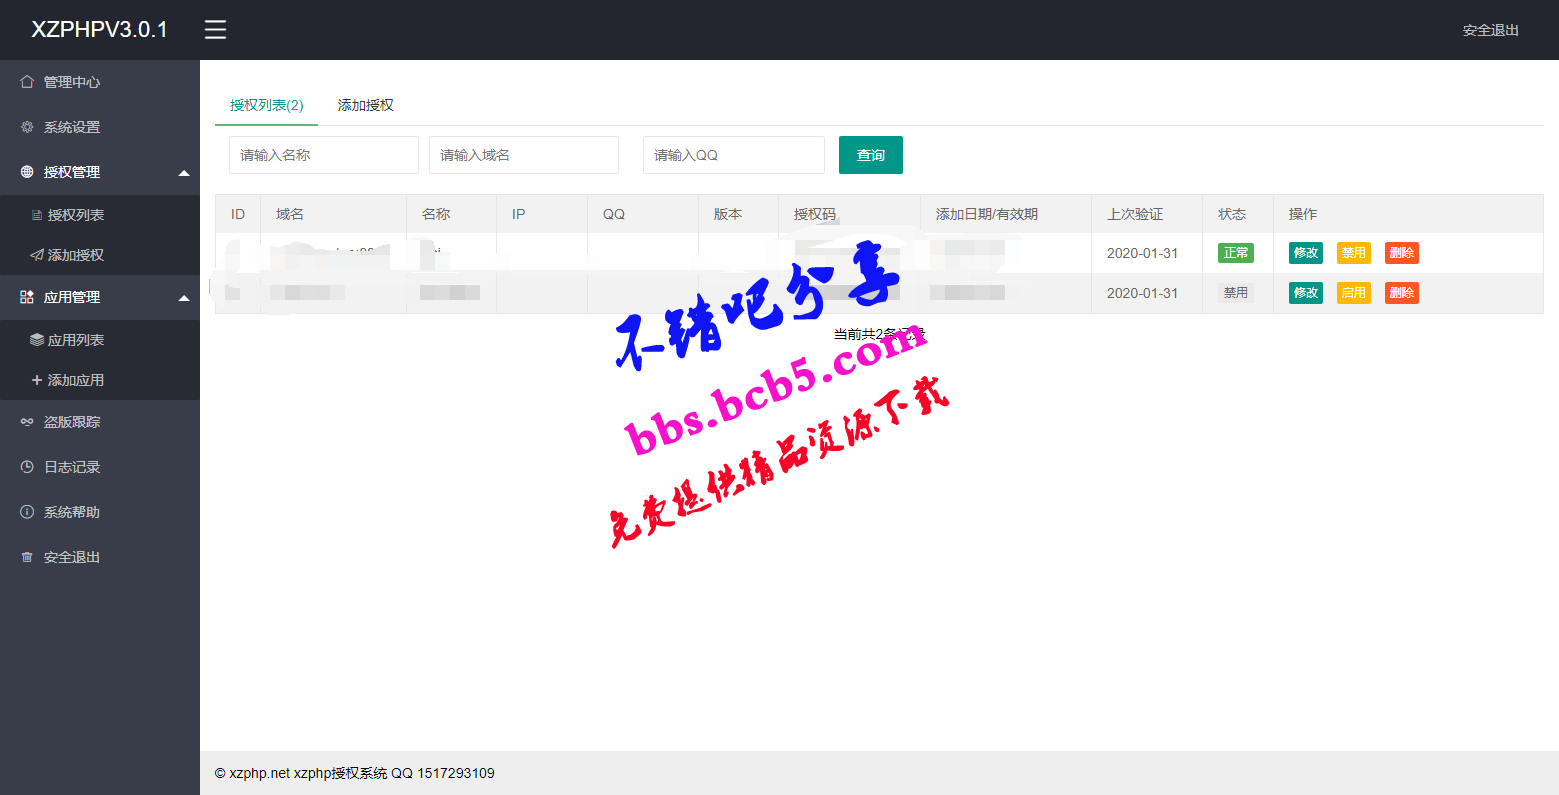Viewport: 1559px width, 795px height.
Task: Focus the 请输入域名 input field
Action: click(x=524, y=155)
